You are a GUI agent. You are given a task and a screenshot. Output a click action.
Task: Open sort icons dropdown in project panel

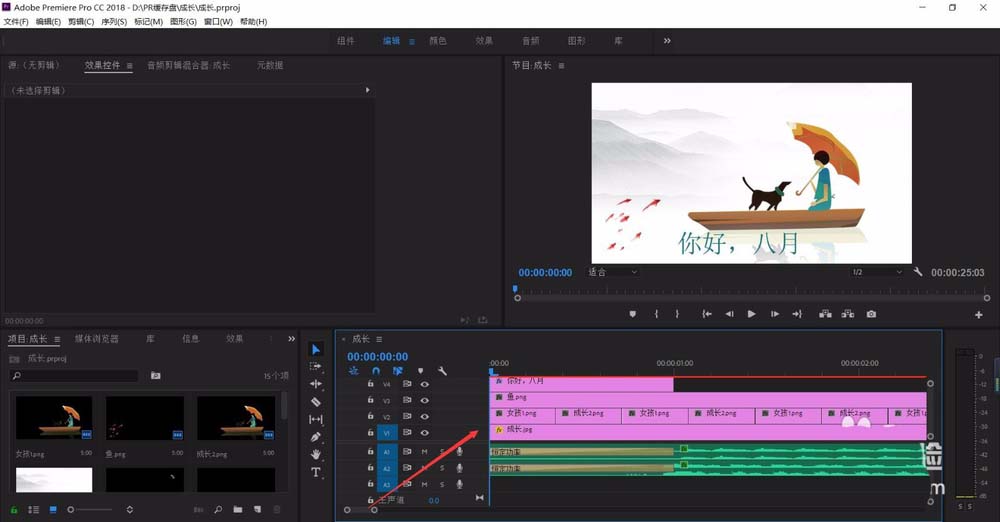point(129,509)
